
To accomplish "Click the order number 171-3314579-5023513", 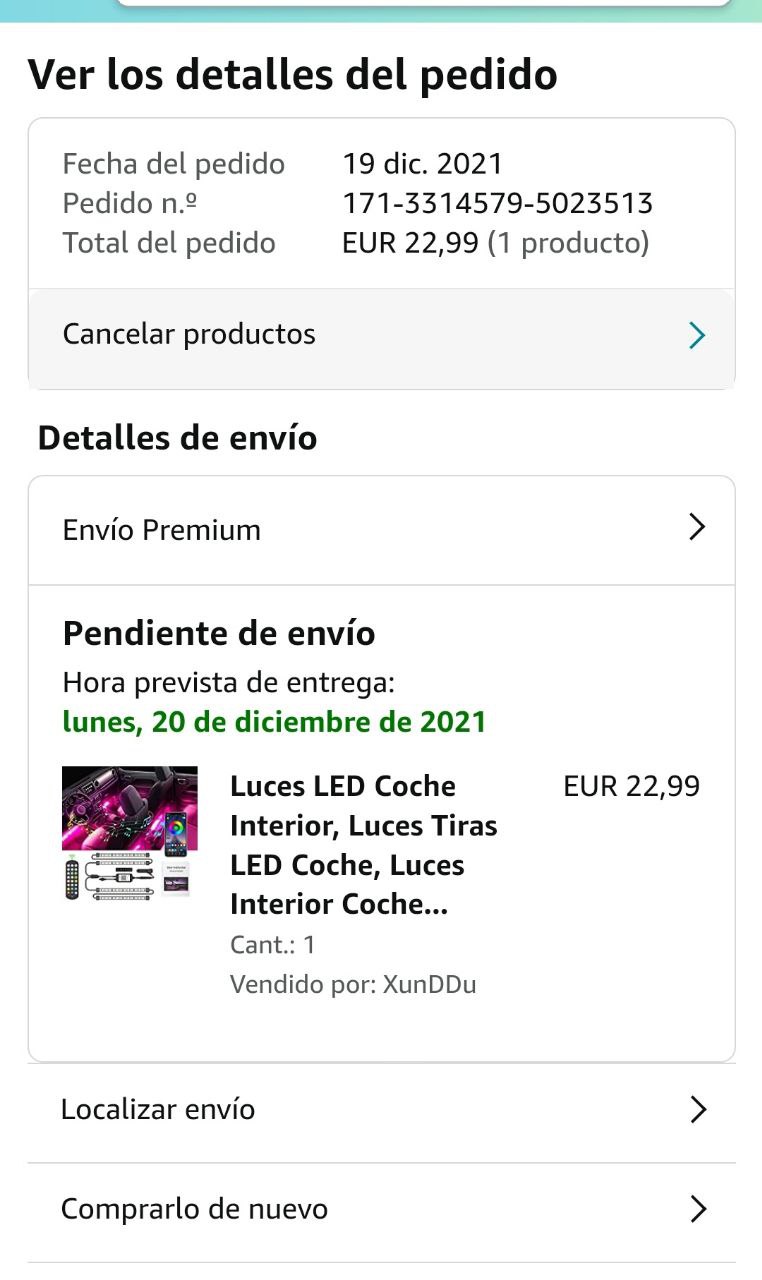I will [497, 204].
